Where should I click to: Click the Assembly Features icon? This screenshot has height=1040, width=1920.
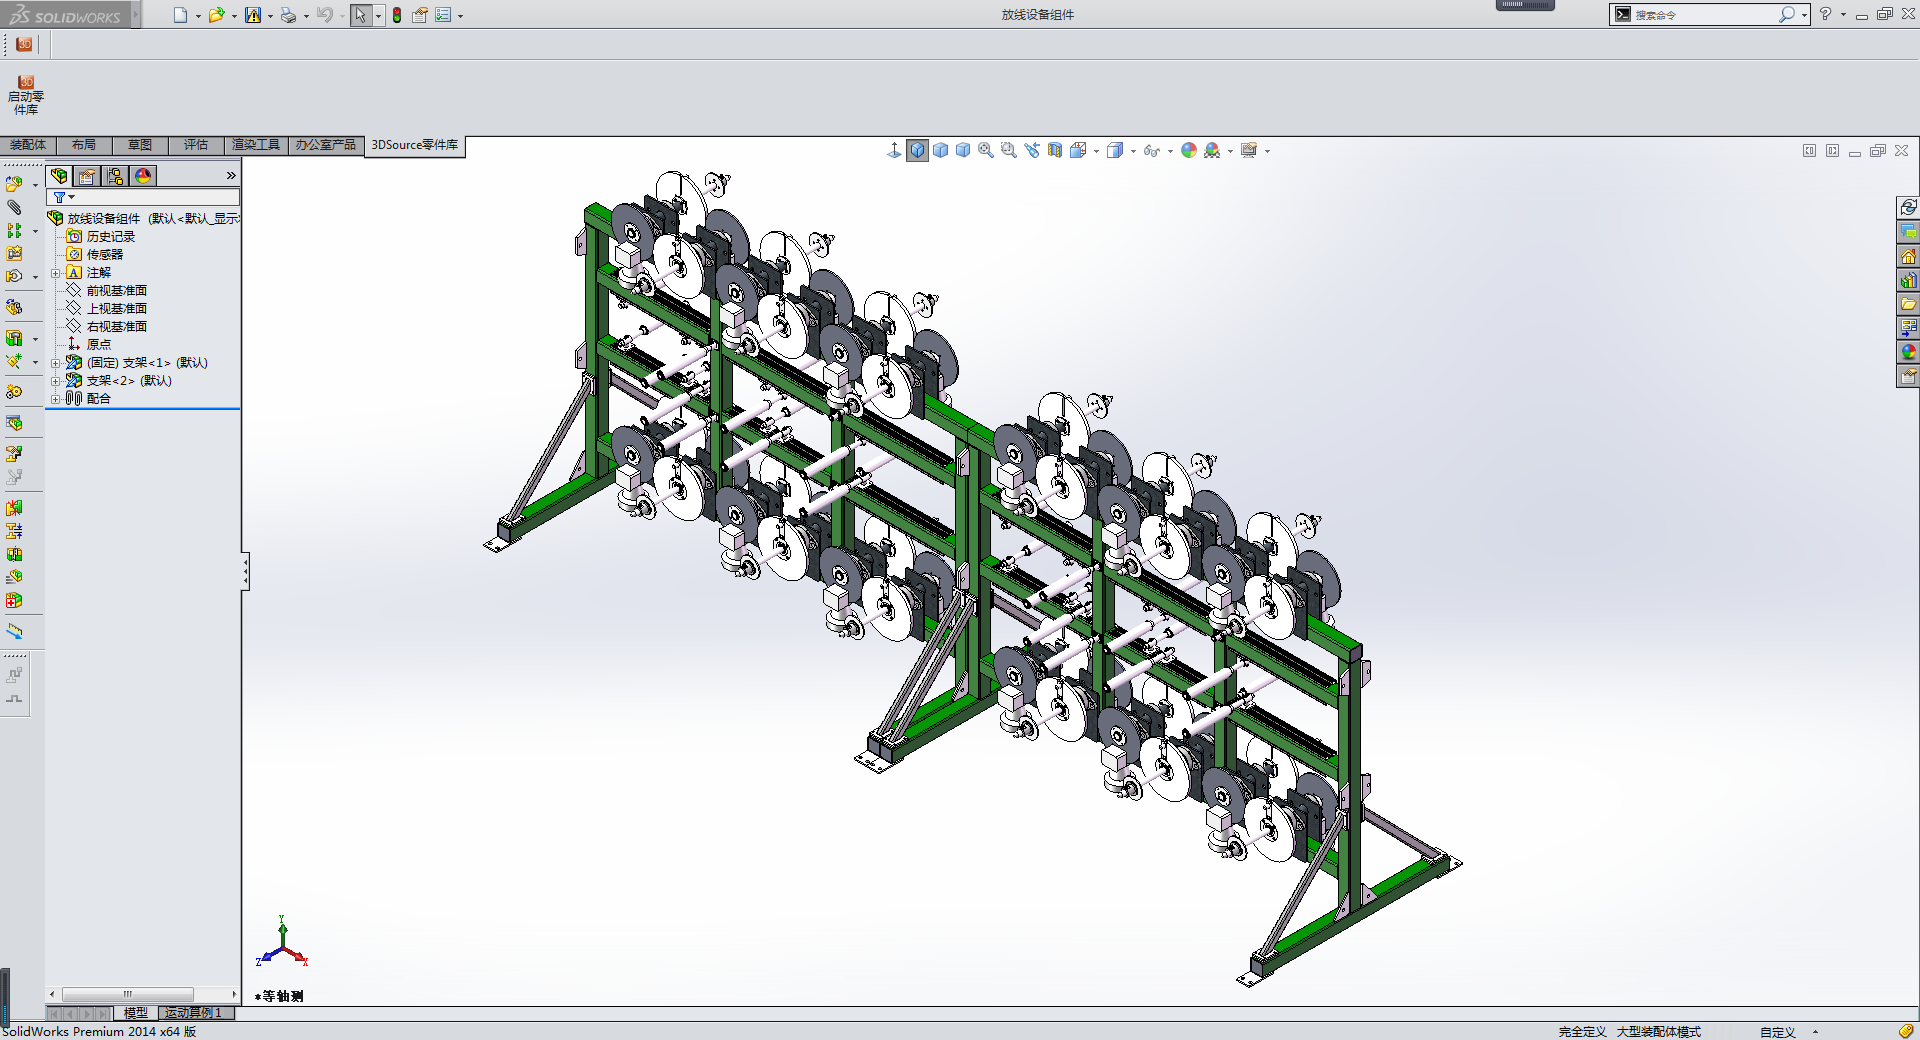pyautogui.click(x=14, y=338)
